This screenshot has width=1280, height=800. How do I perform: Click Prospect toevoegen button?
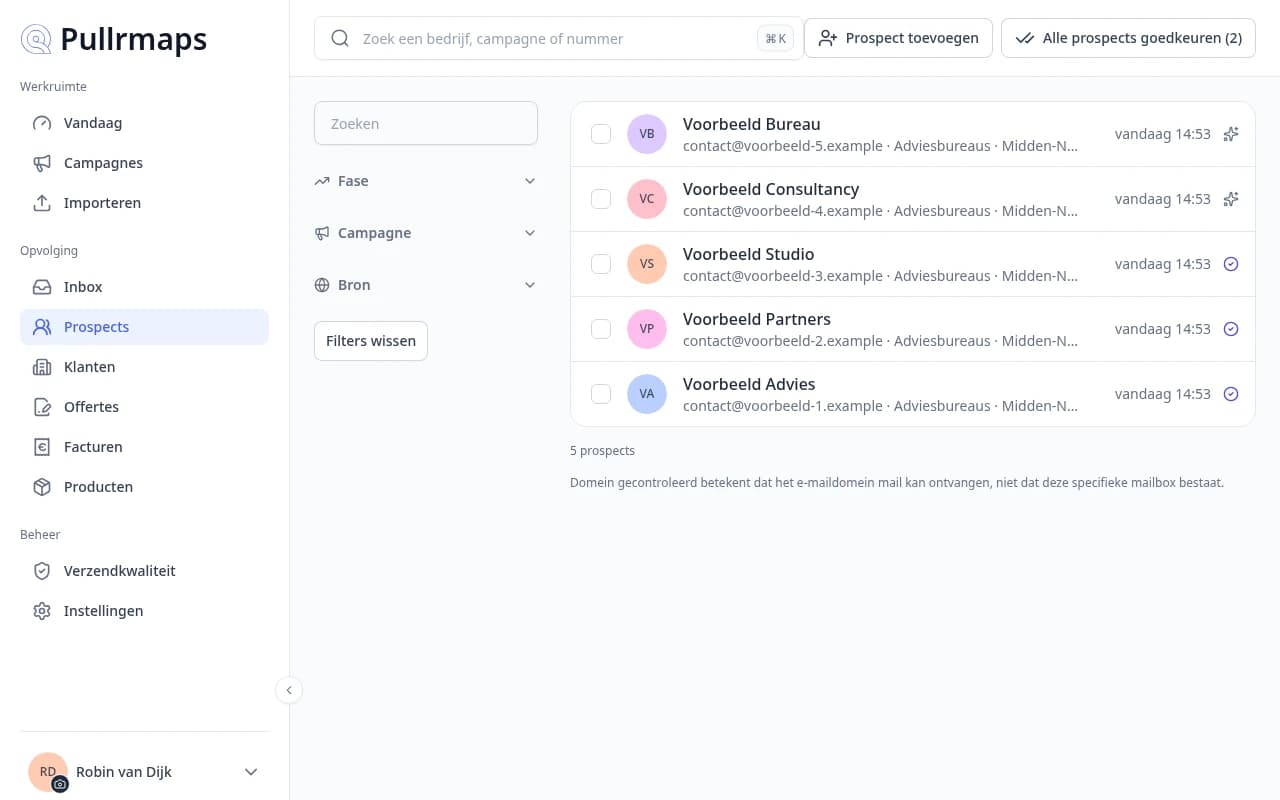click(x=898, y=38)
